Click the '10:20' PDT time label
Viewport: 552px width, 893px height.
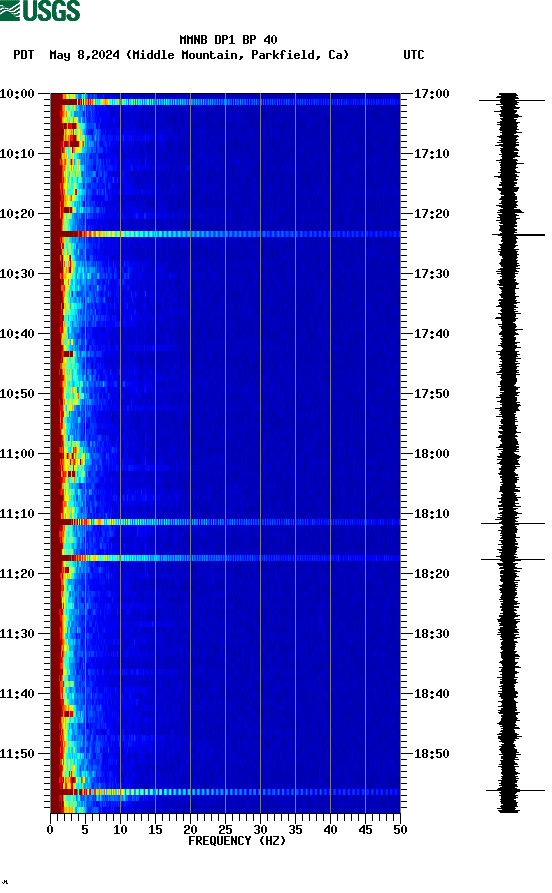coord(17,214)
